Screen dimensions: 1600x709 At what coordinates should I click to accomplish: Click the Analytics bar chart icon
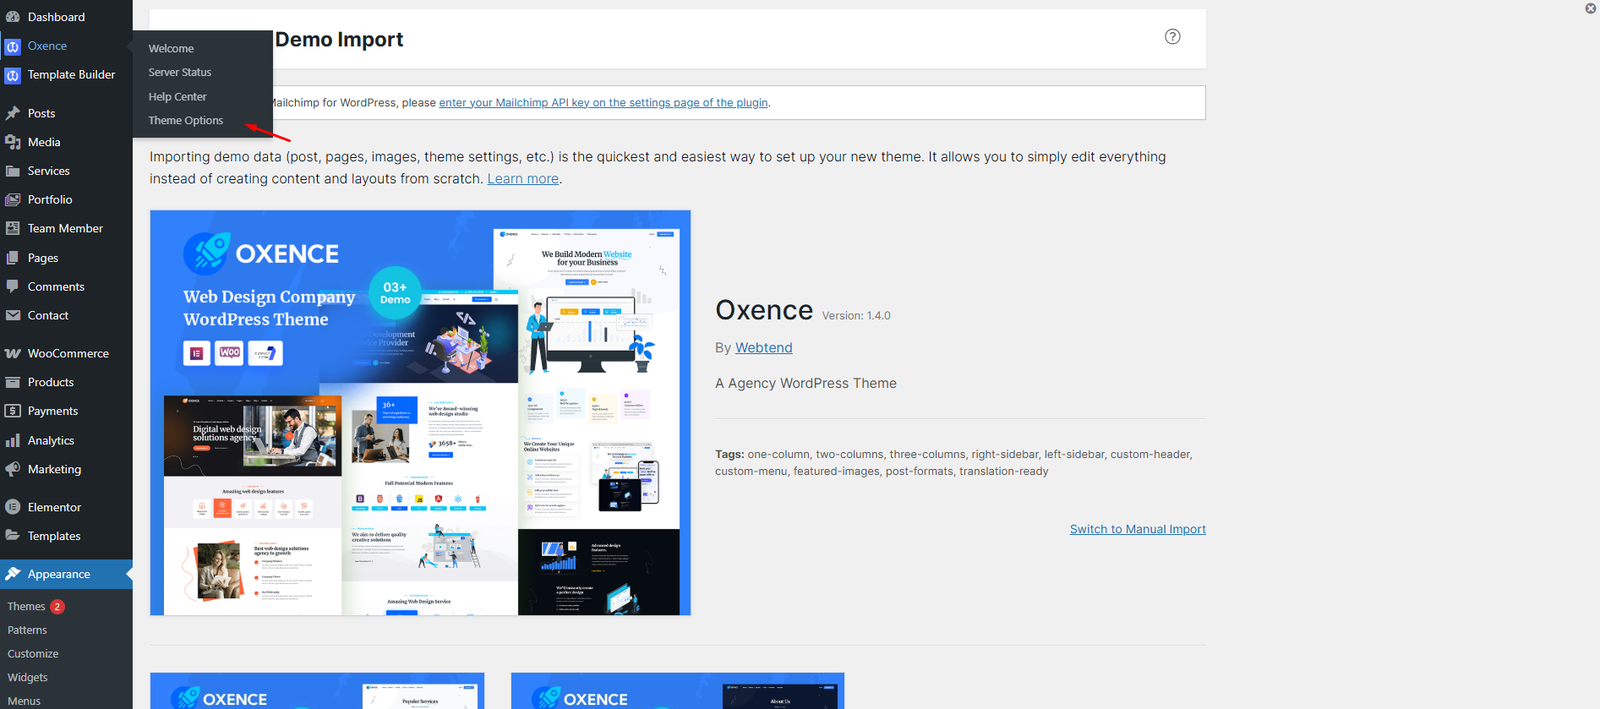tap(13, 441)
